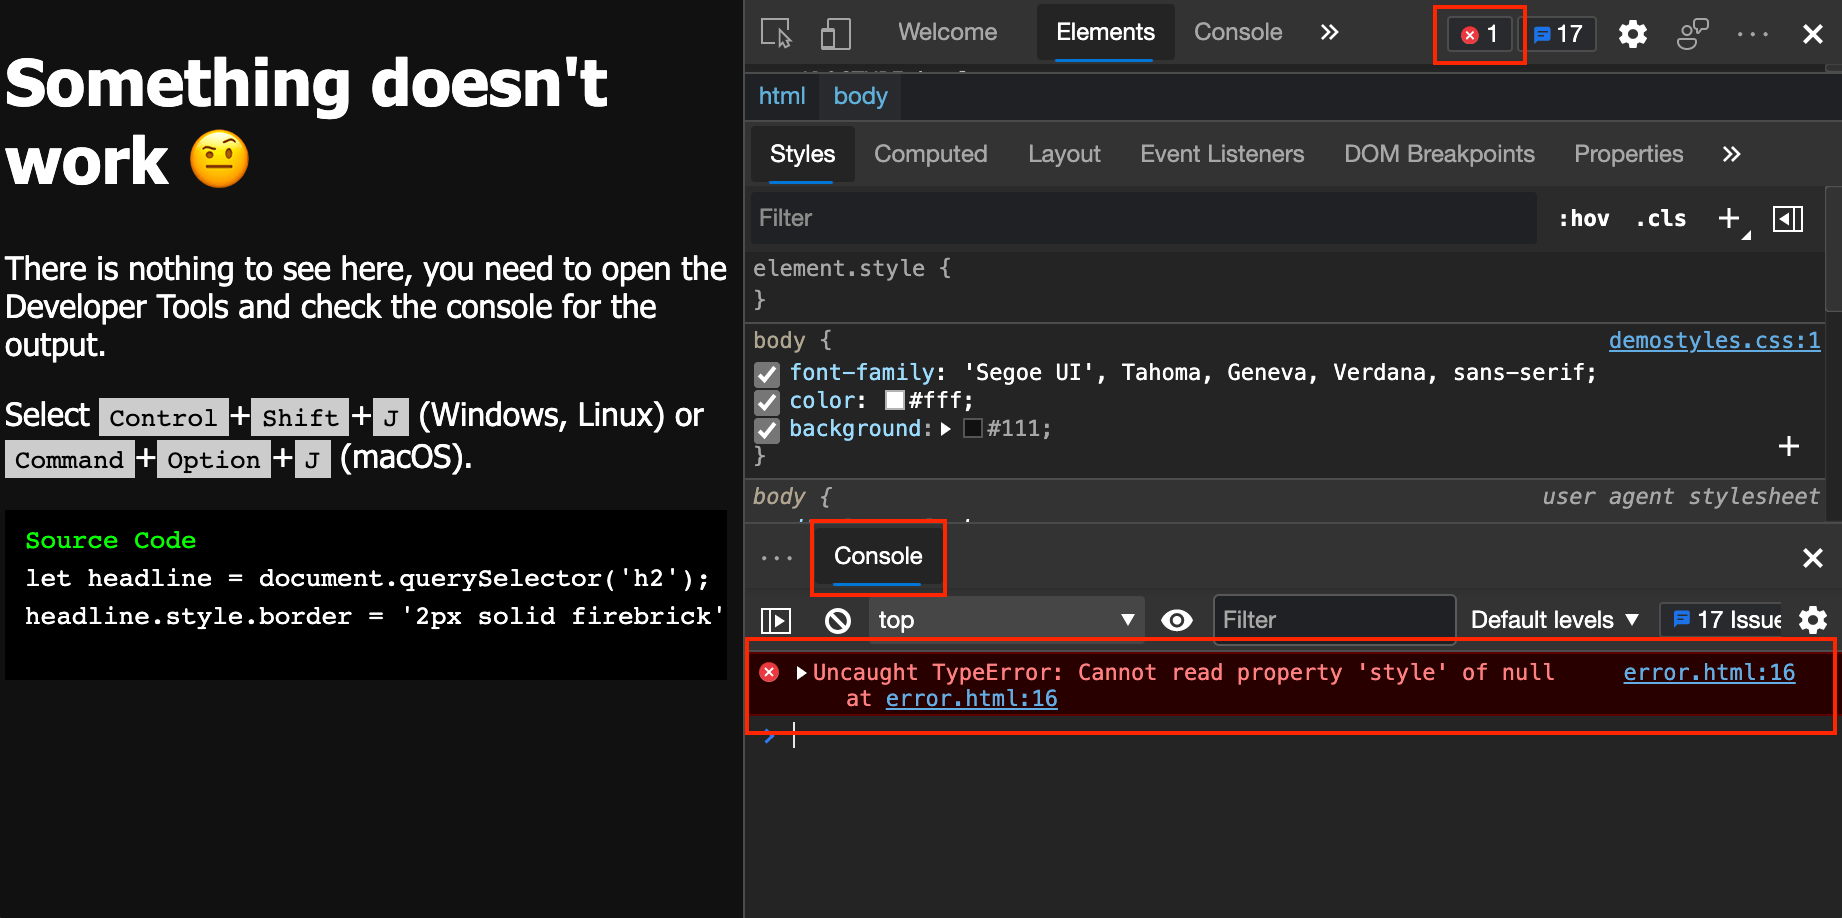Open the 17 issues badge in top toolbar
The width and height of the screenshot is (1842, 918).
coord(1559,34)
